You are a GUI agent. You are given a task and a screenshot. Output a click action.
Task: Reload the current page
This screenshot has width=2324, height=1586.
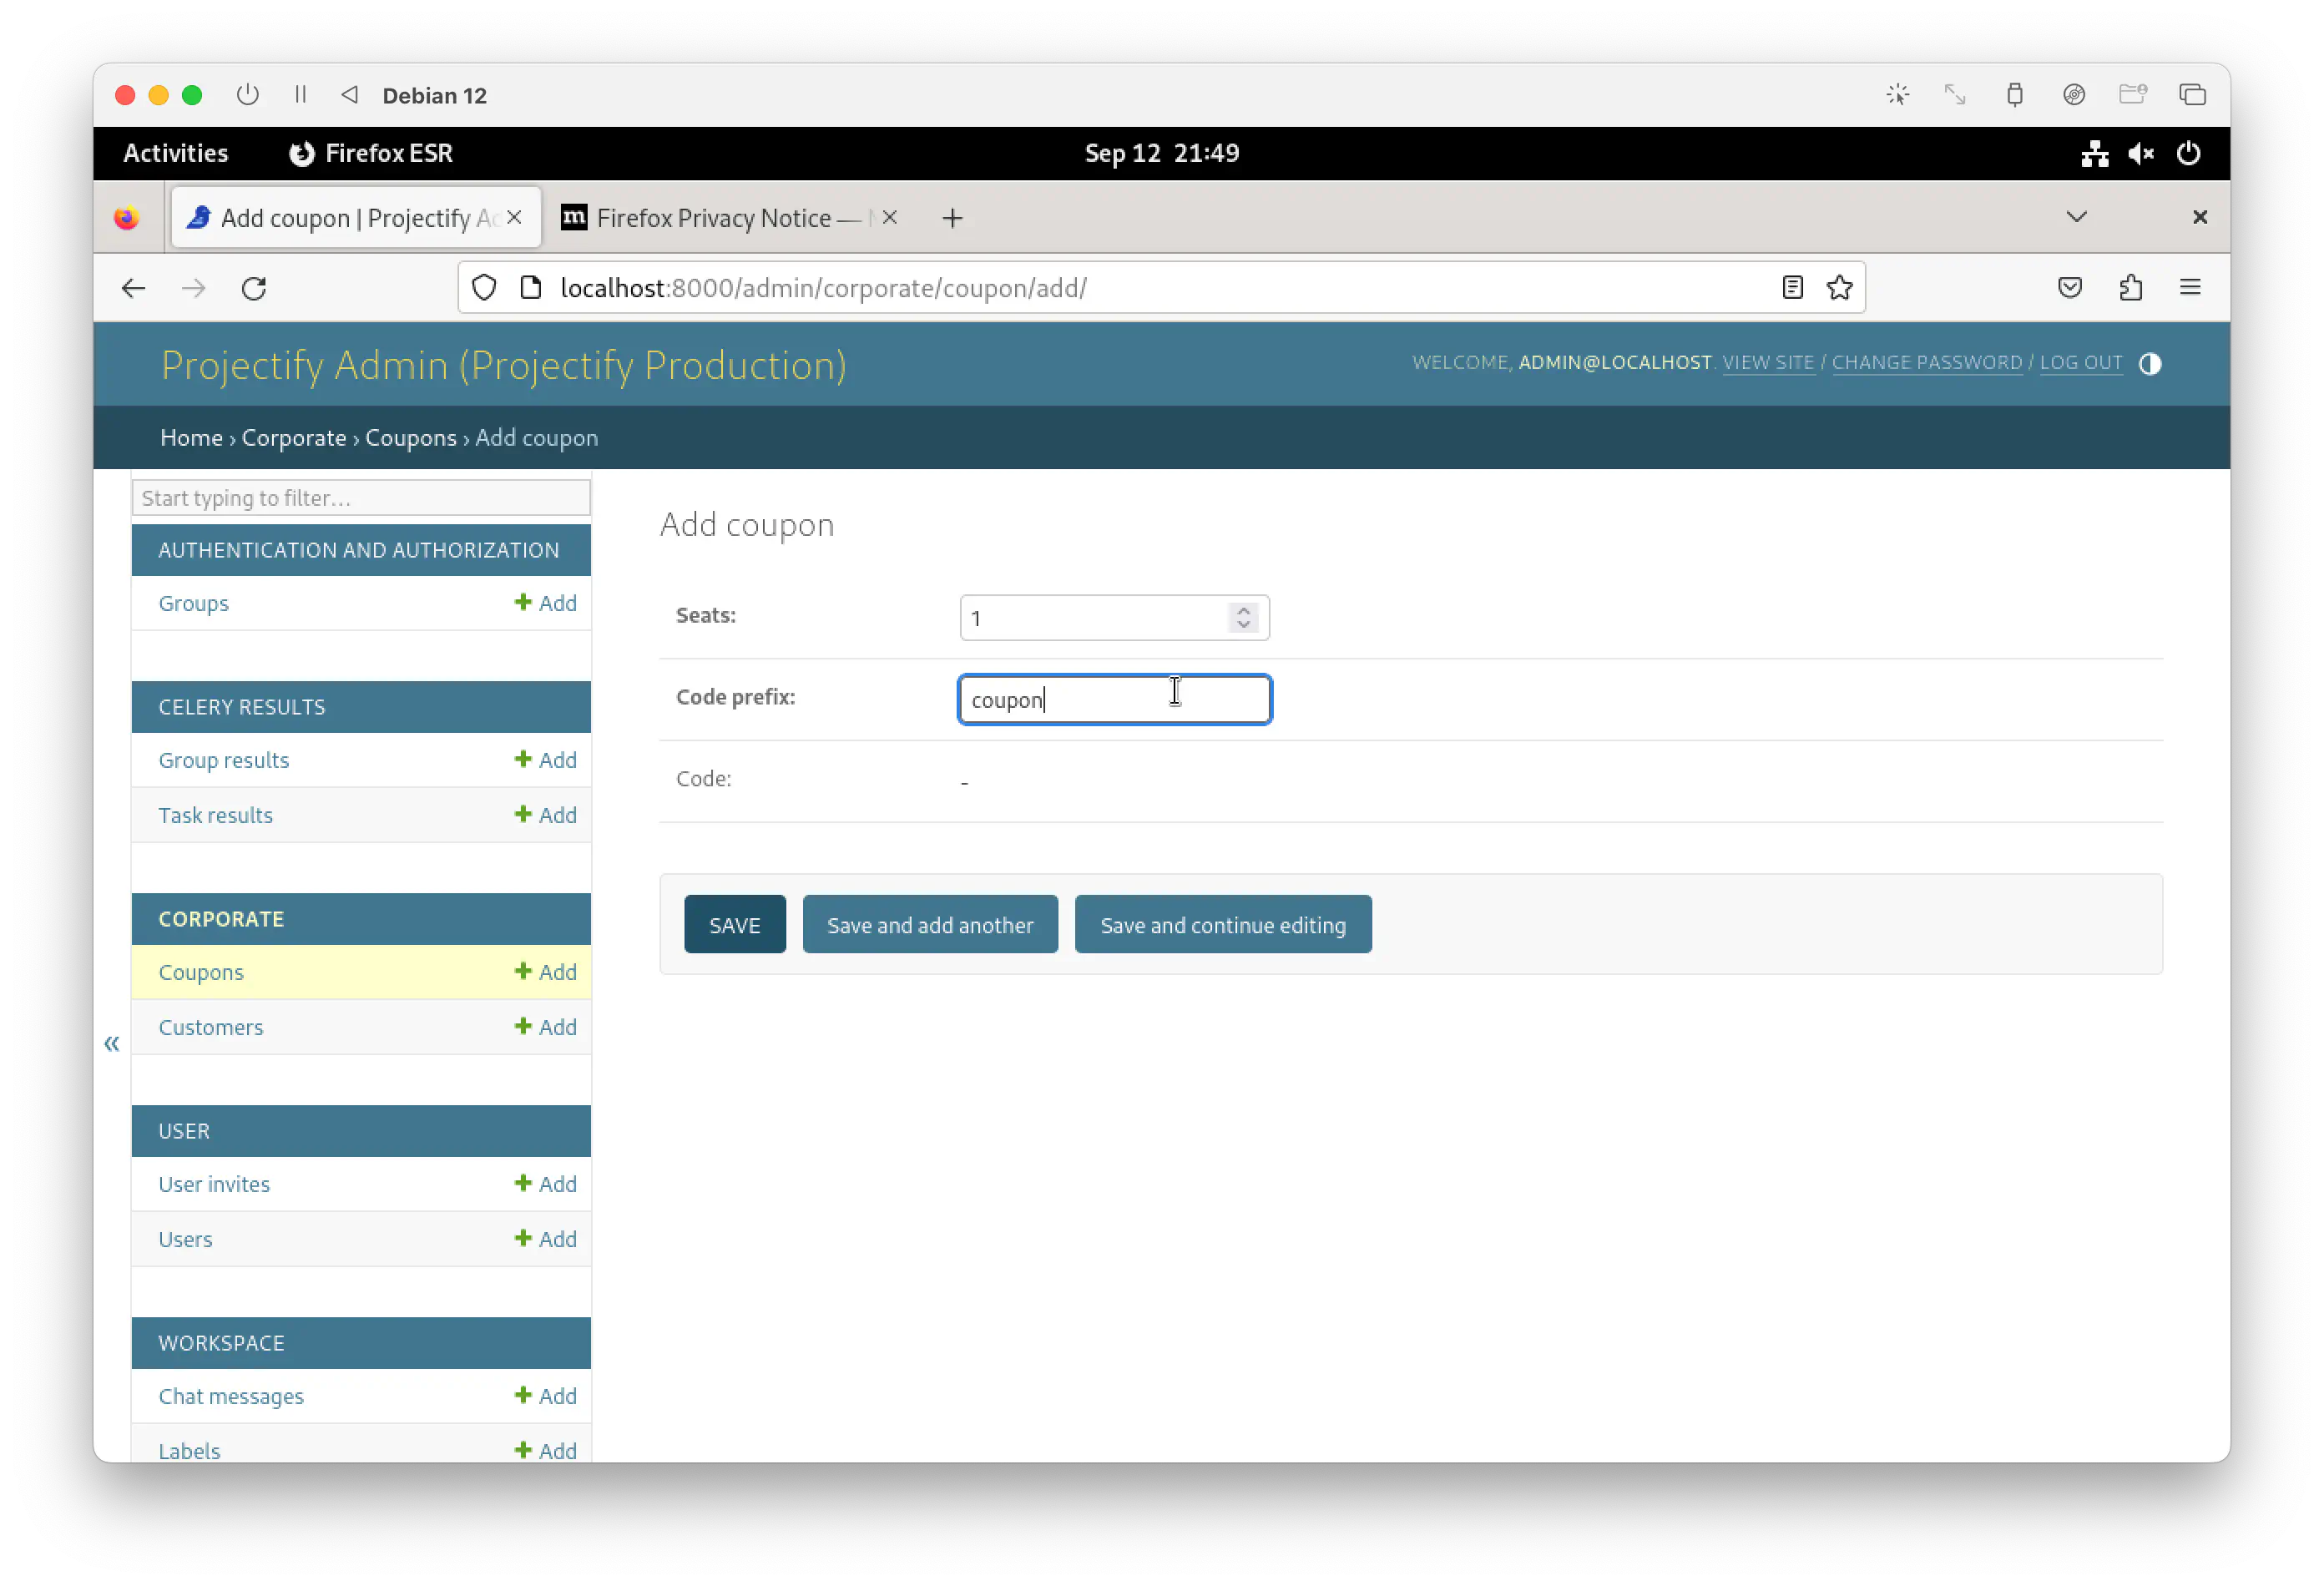[x=254, y=288]
